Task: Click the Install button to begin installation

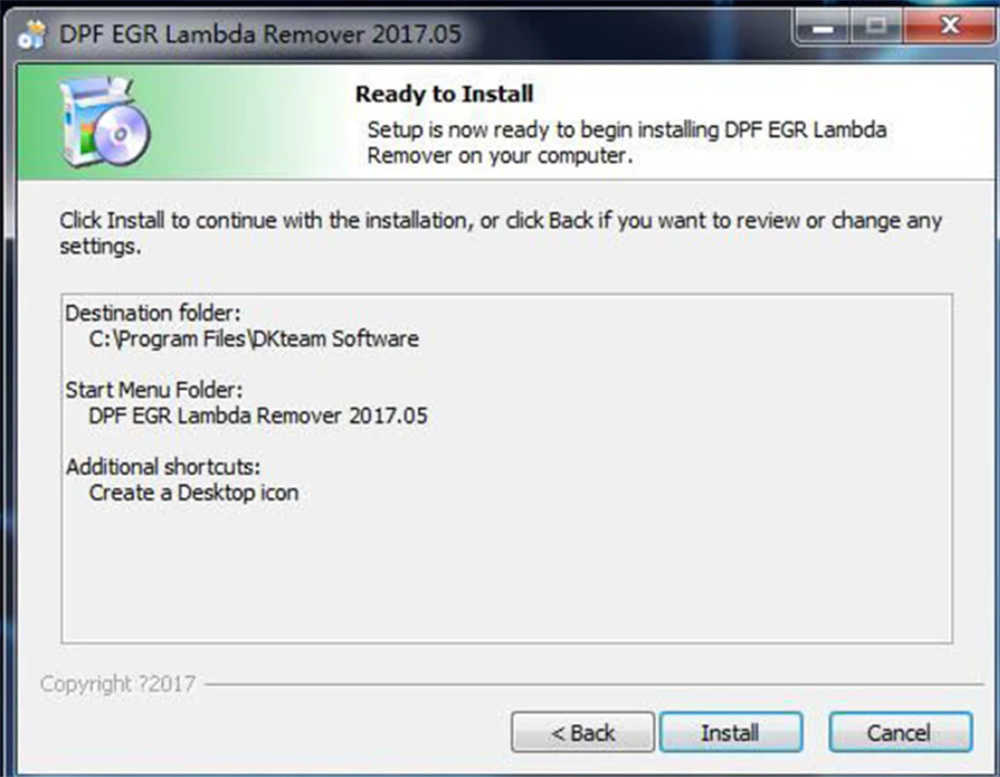Action: 731,732
